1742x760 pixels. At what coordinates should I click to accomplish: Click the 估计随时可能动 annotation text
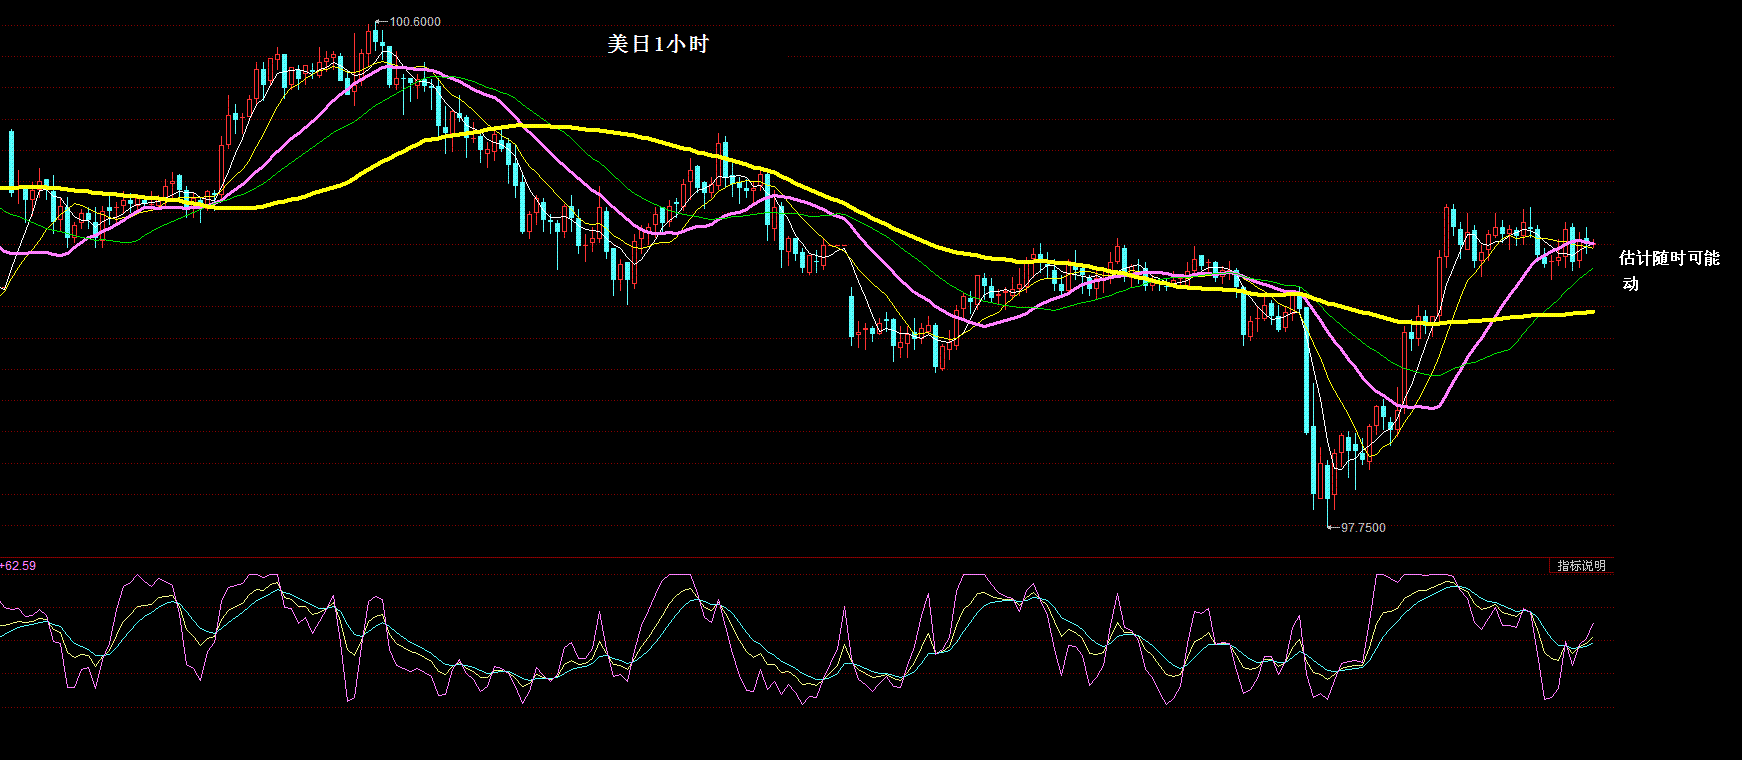click(1668, 259)
